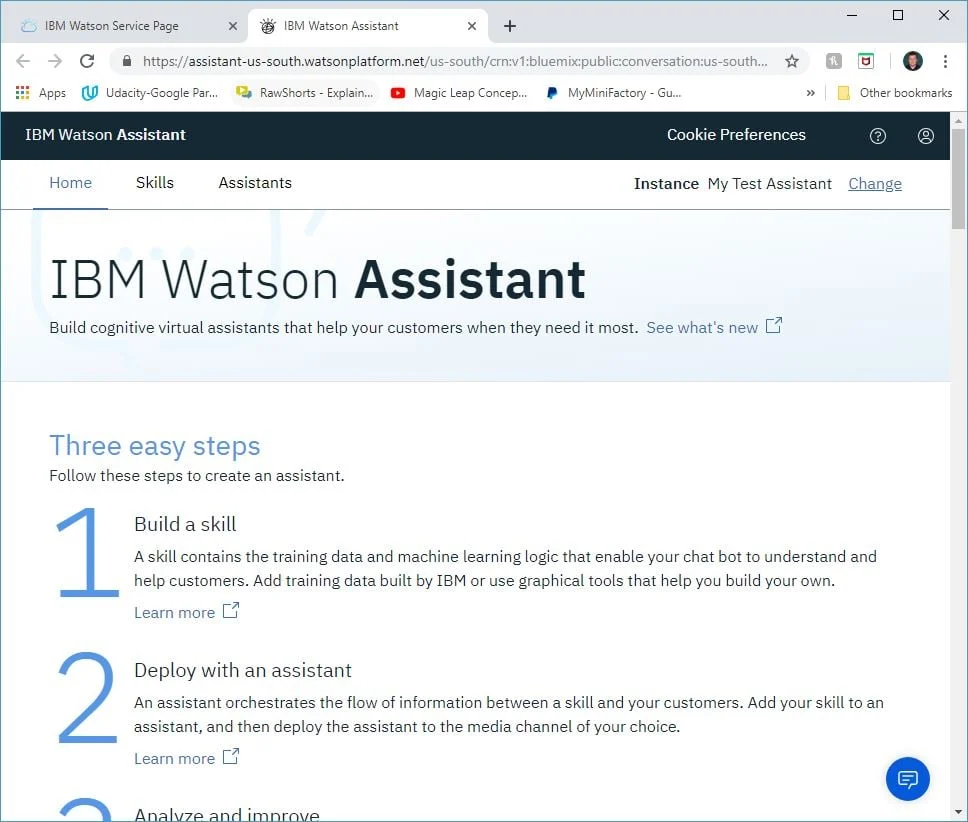Go back with browser back arrow
This screenshot has width=968, height=822.
23,60
